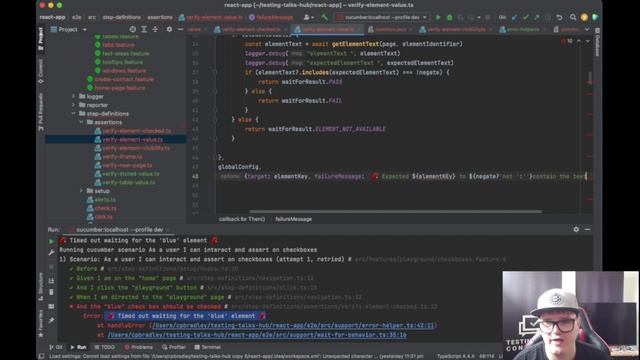
Task: Open verify-iframe.ts in project tree
Action: pyautogui.click(x=122, y=157)
